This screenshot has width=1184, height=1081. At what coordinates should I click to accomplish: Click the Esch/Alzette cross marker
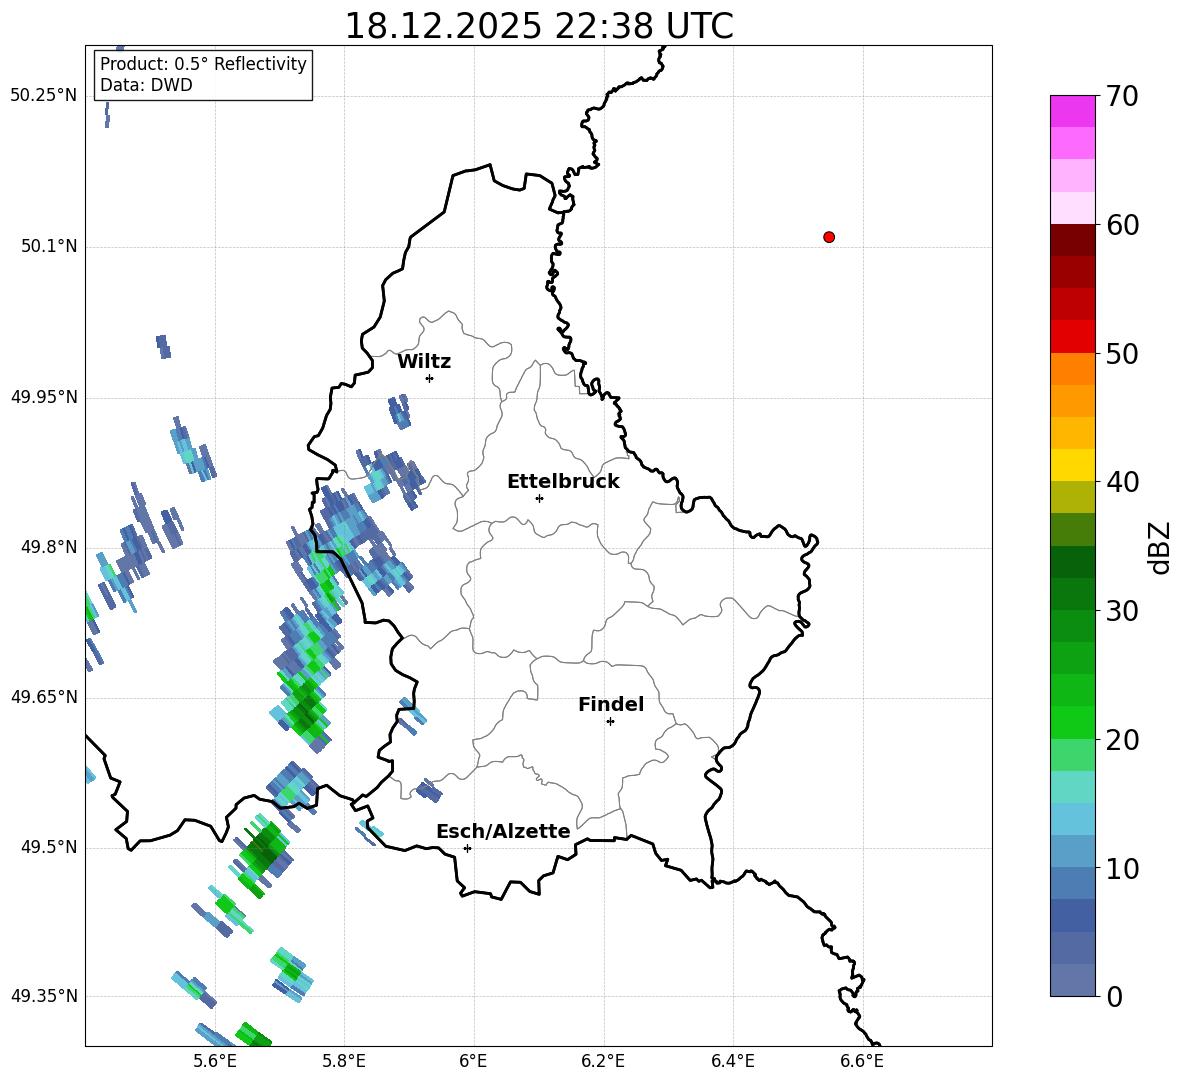(467, 848)
